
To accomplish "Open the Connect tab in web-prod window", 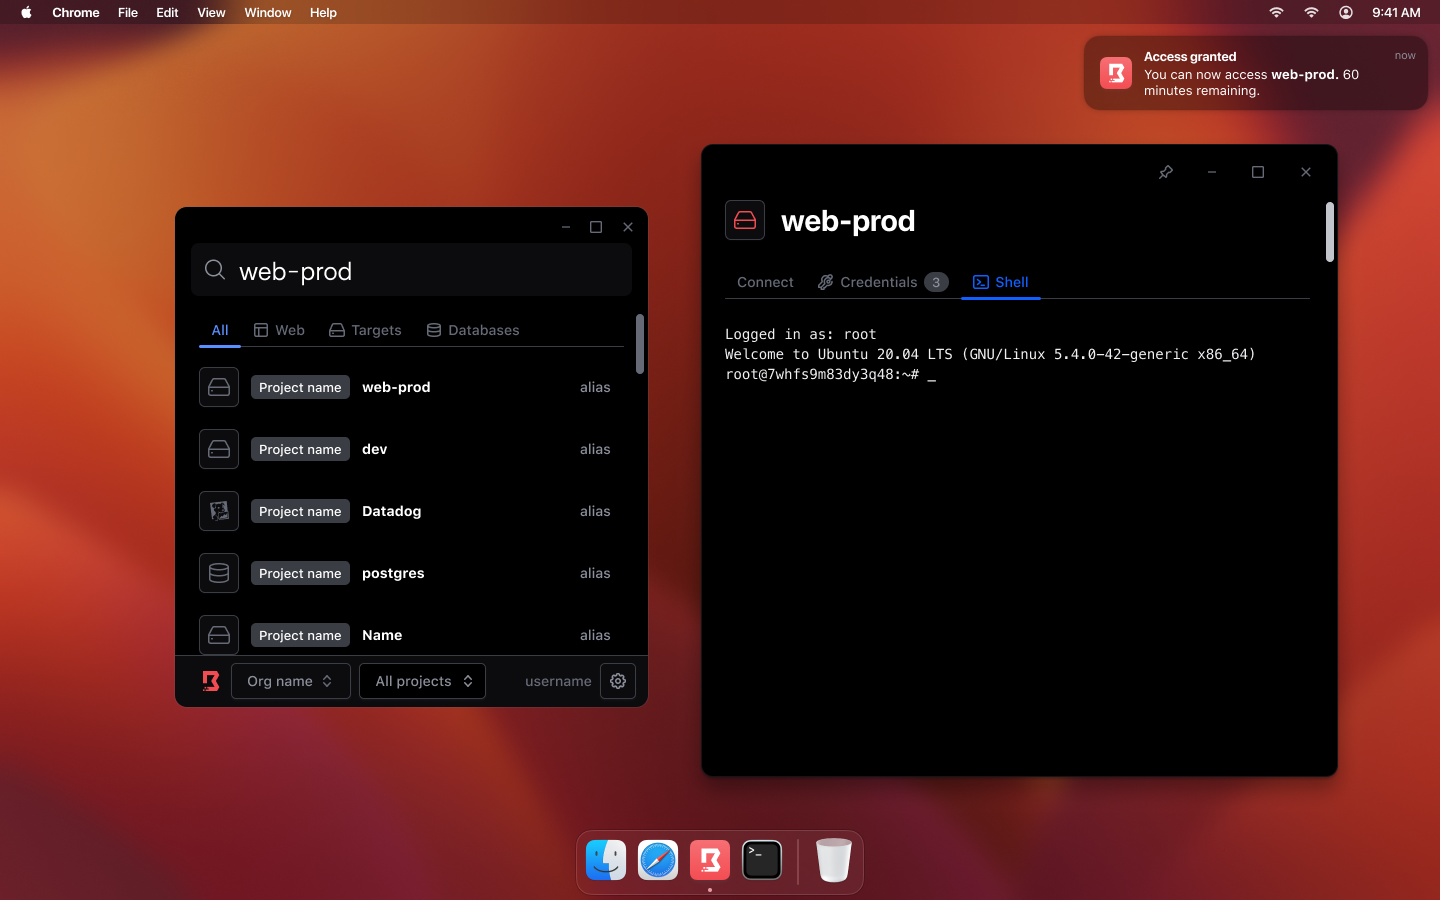I will click(x=765, y=282).
